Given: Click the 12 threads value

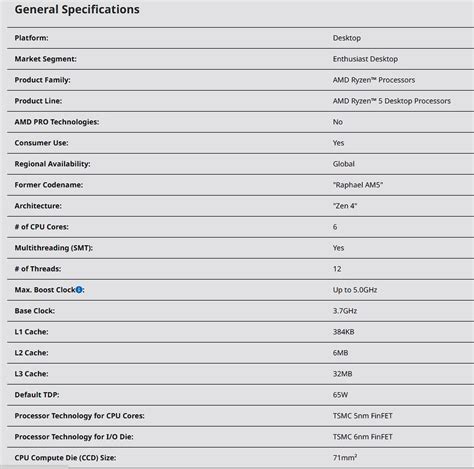Looking at the screenshot, I should click(x=337, y=269).
